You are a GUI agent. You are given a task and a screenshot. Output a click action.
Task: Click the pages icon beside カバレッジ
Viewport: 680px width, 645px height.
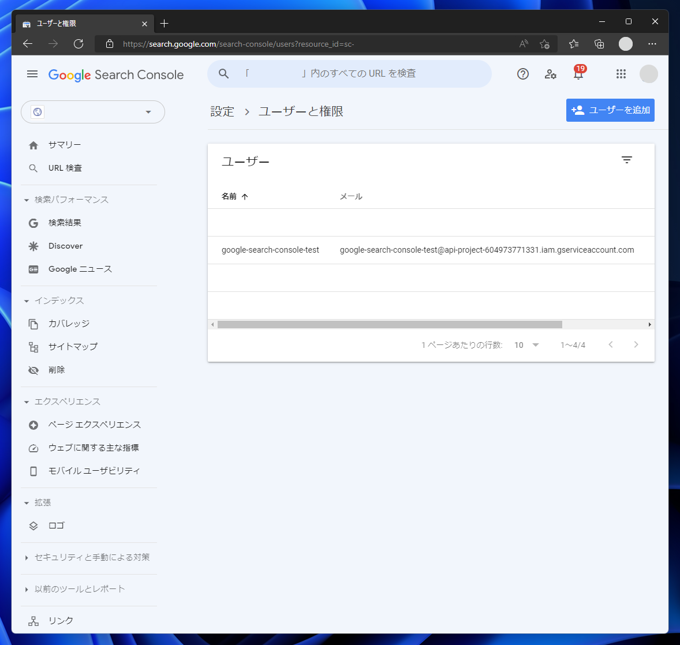[x=33, y=324]
